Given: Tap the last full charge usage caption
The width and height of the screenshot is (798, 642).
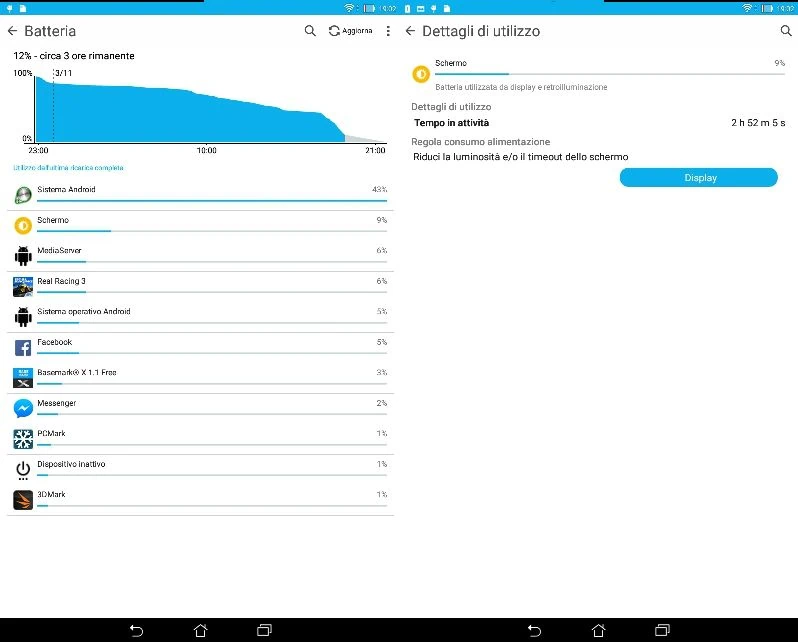Looking at the screenshot, I should [68, 168].
